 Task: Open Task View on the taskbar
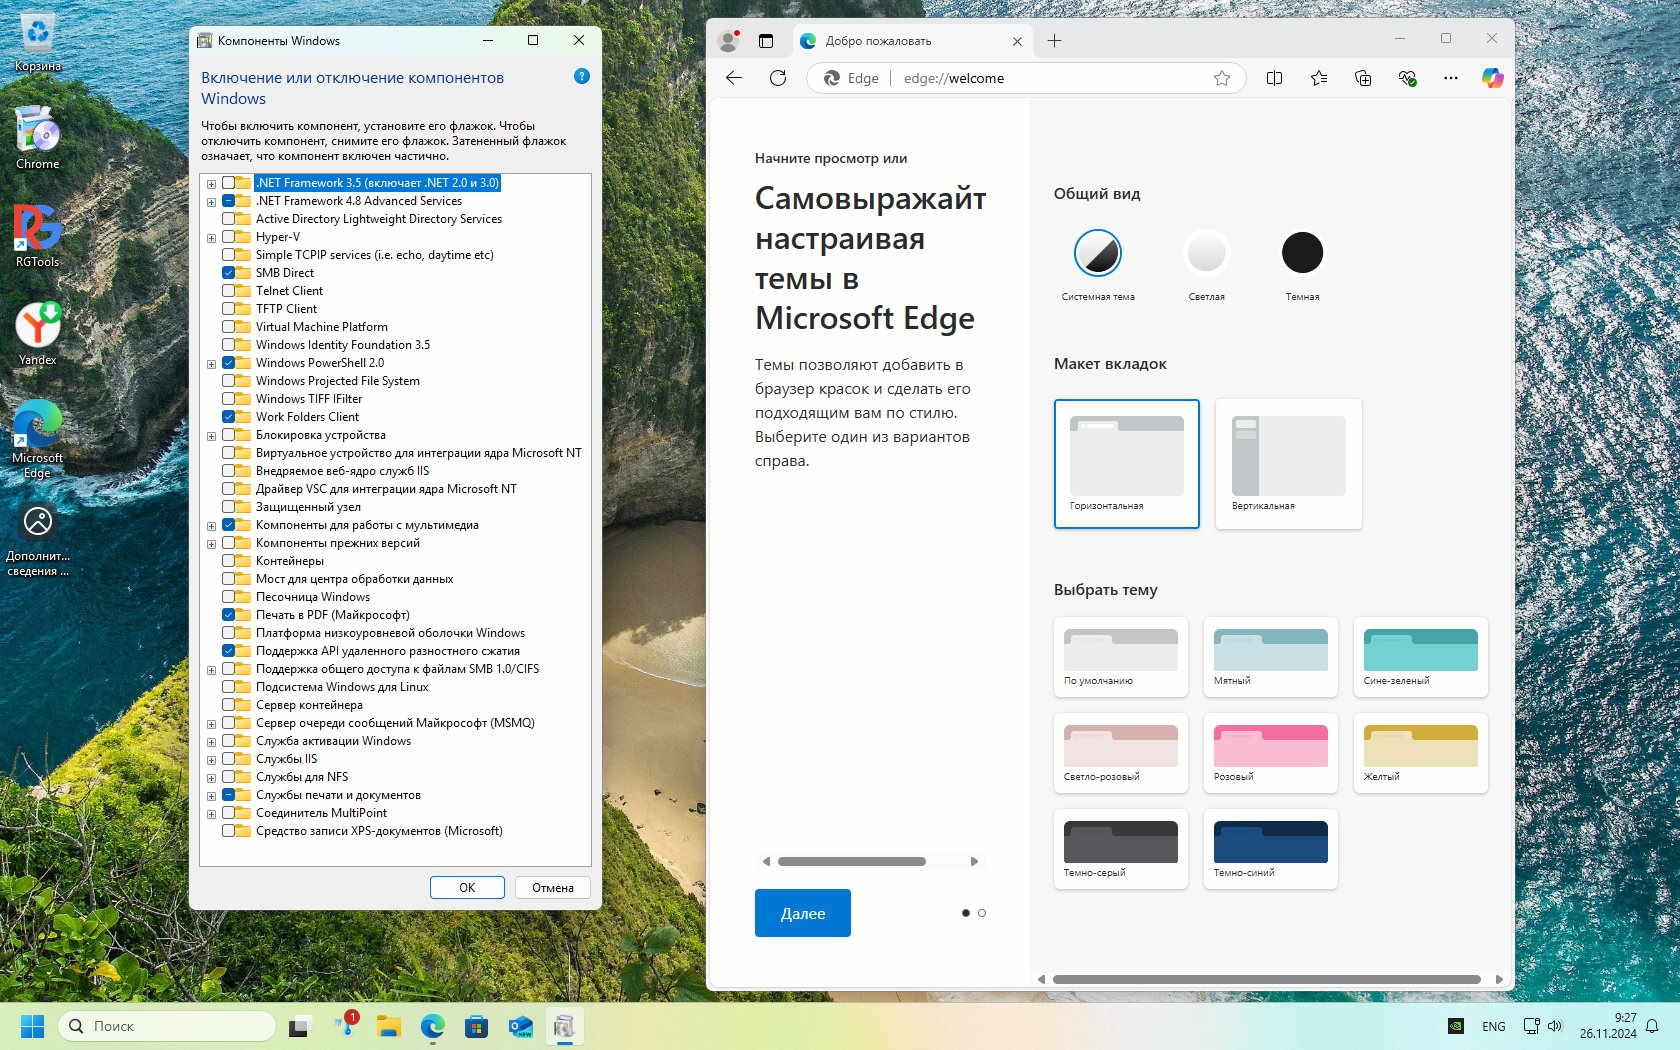(x=299, y=1026)
